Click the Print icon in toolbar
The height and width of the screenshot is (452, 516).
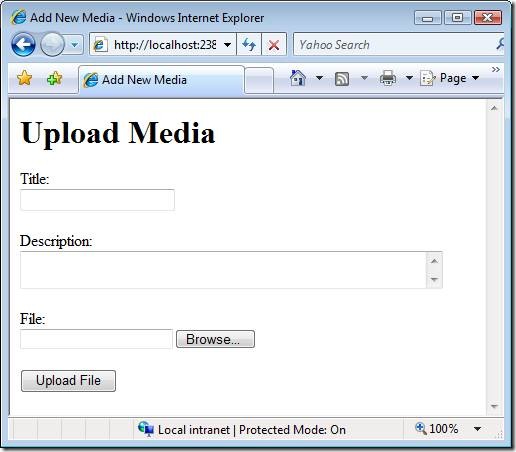pyautogui.click(x=388, y=78)
